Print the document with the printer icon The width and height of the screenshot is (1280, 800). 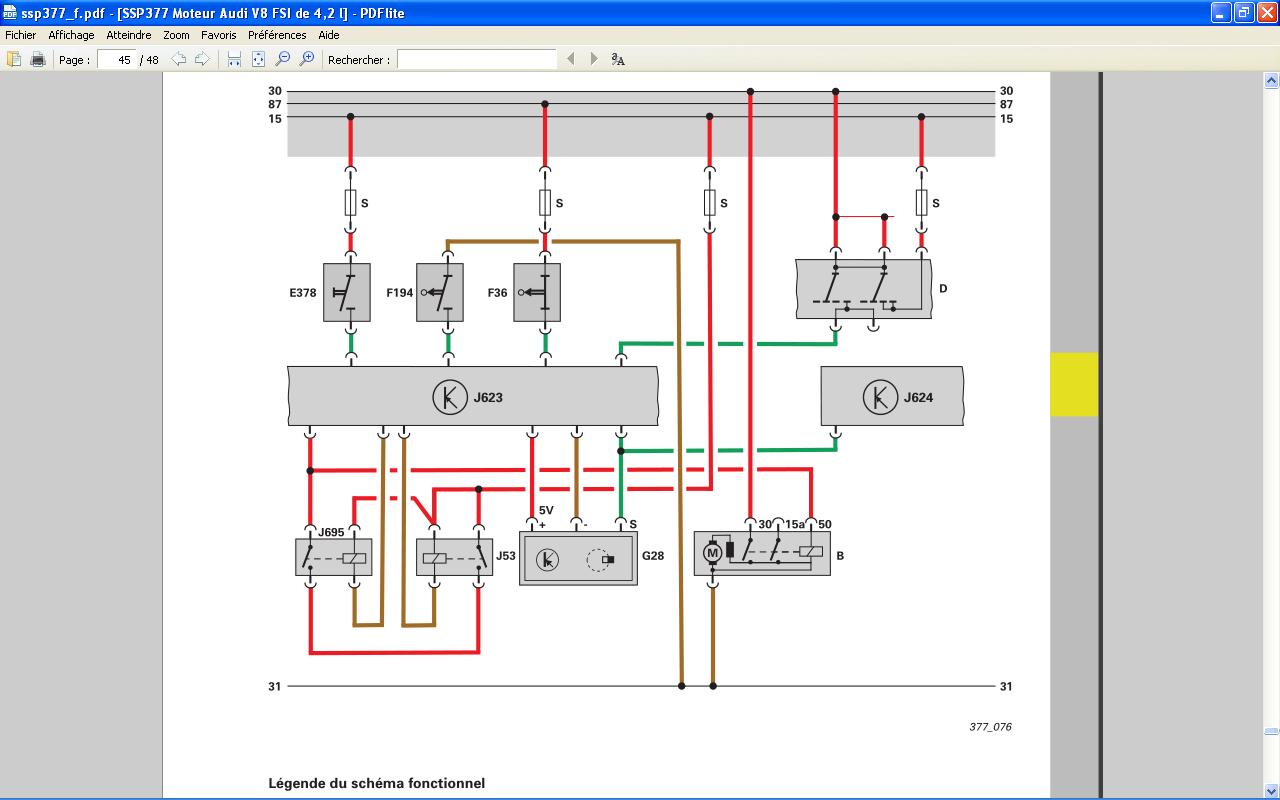pyautogui.click(x=37, y=59)
